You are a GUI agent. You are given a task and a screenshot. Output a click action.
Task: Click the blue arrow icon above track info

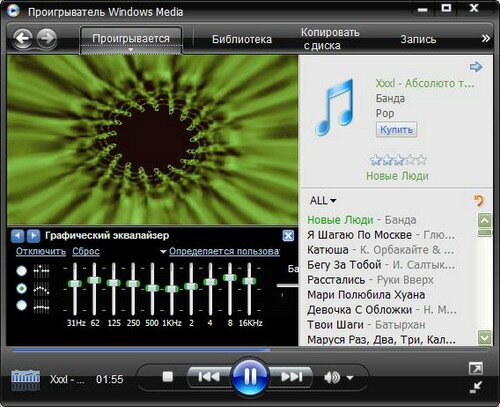tap(476, 67)
